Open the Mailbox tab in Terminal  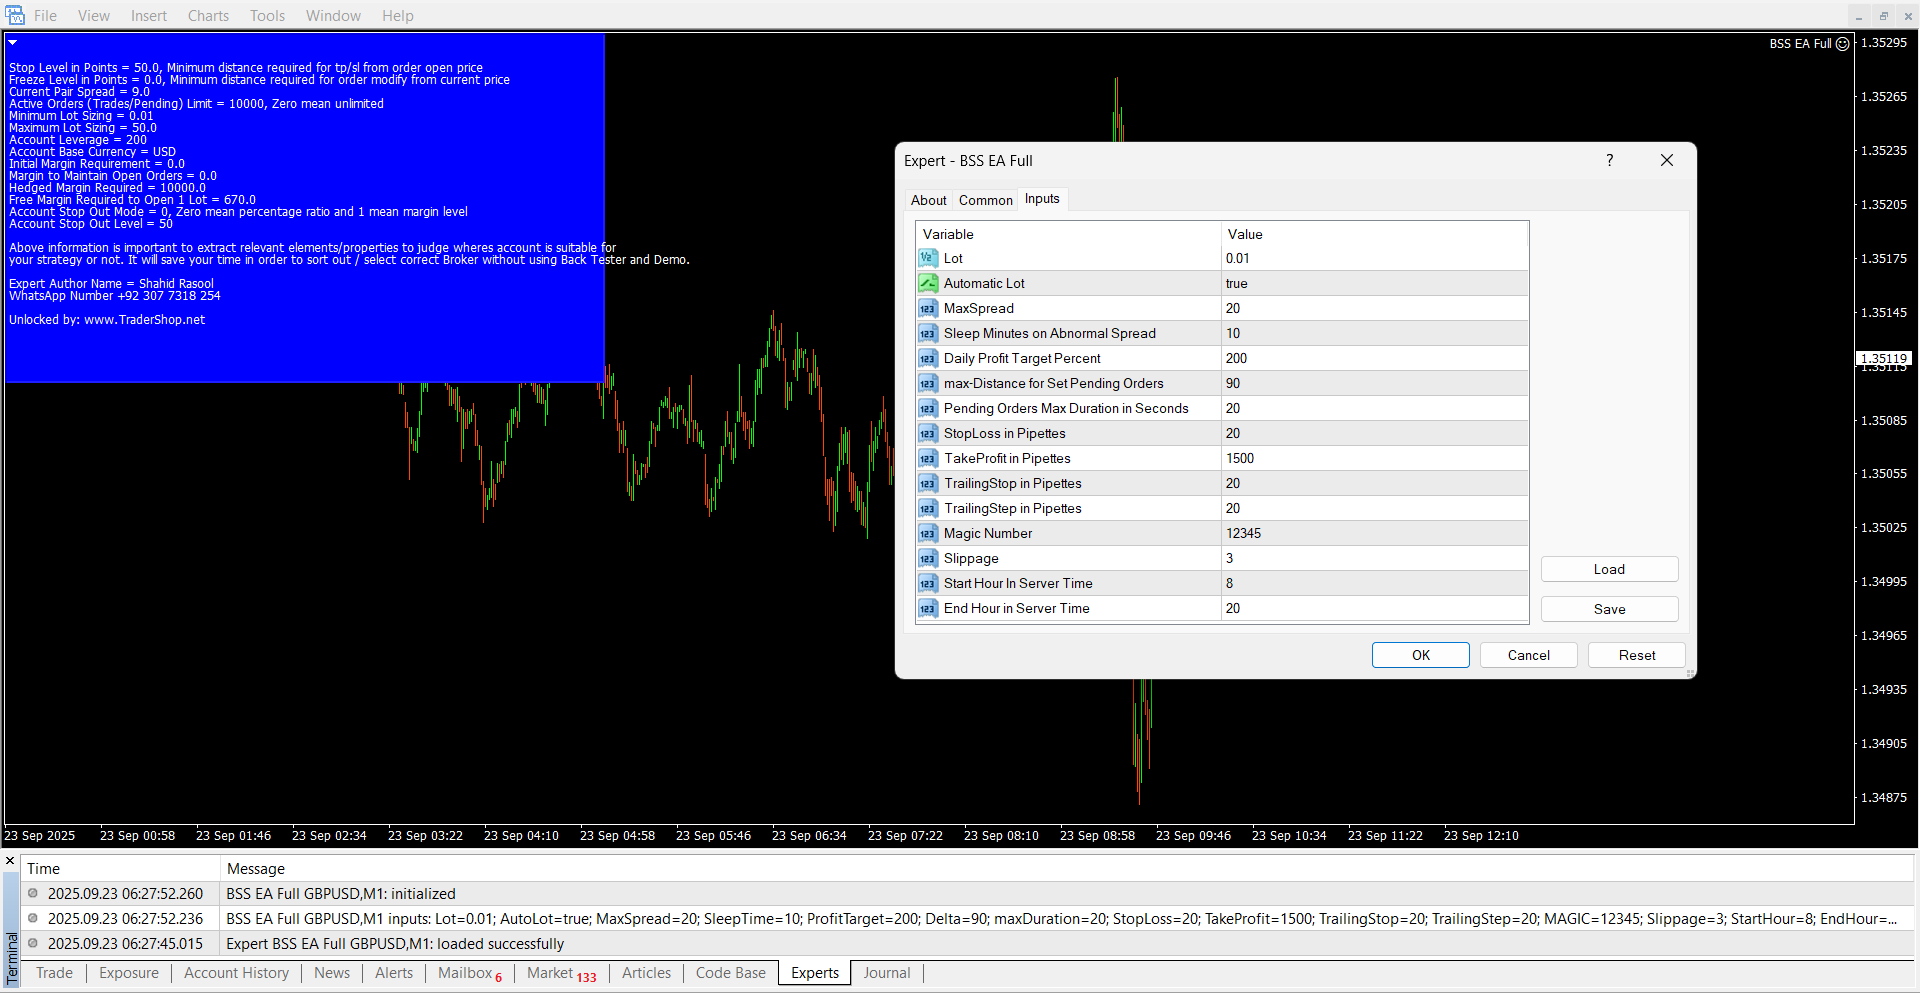(466, 973)
